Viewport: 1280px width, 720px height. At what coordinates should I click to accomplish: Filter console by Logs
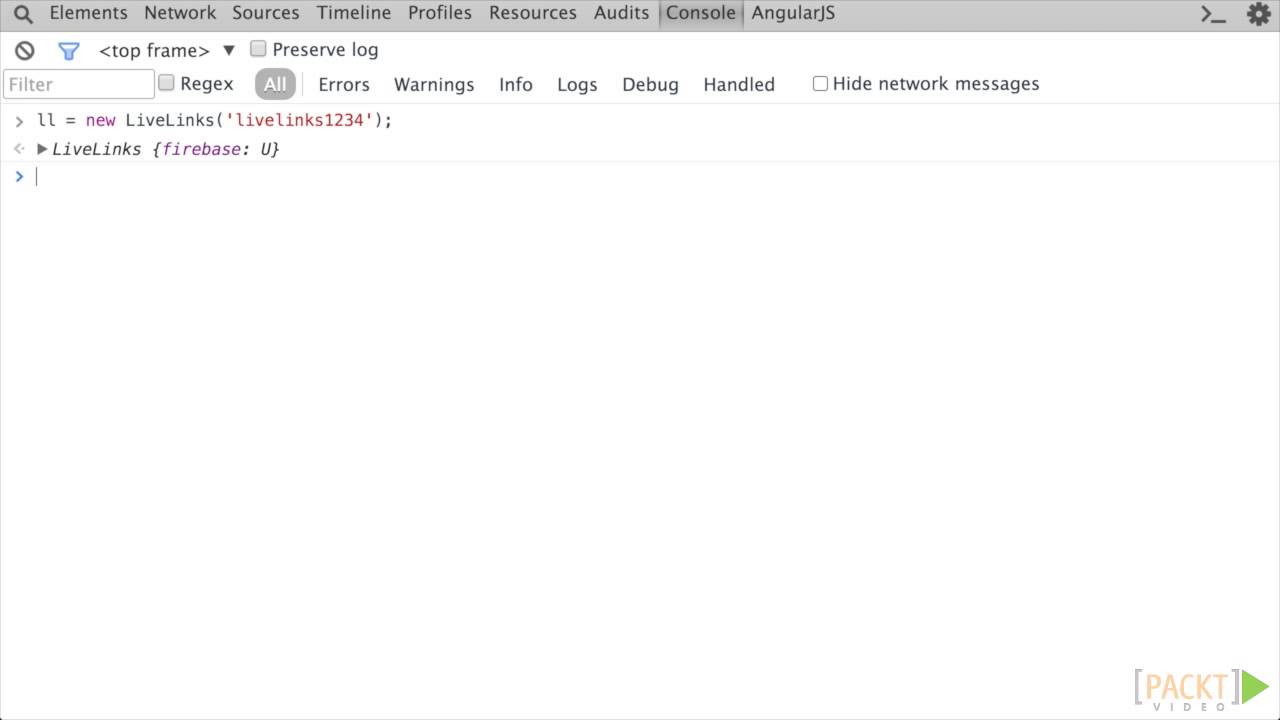[577, 85]
